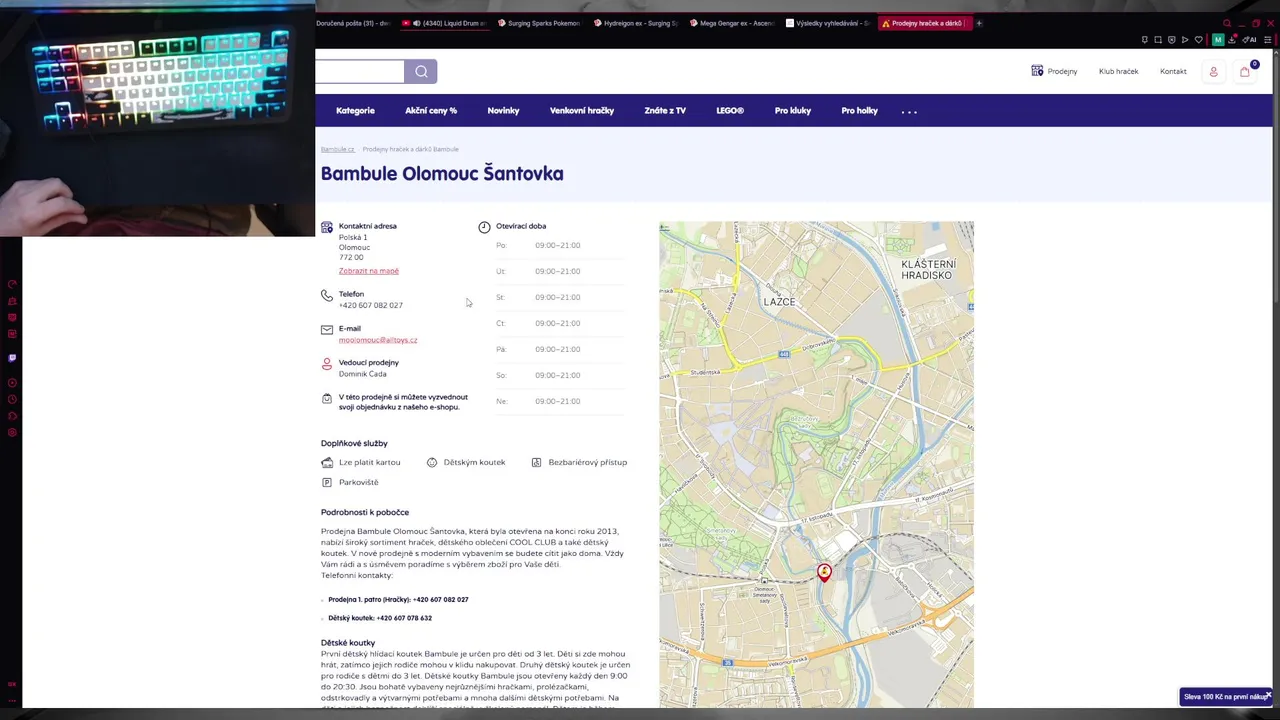Click the snapshot capture icon in browser toolbar

click(1158, 40)
